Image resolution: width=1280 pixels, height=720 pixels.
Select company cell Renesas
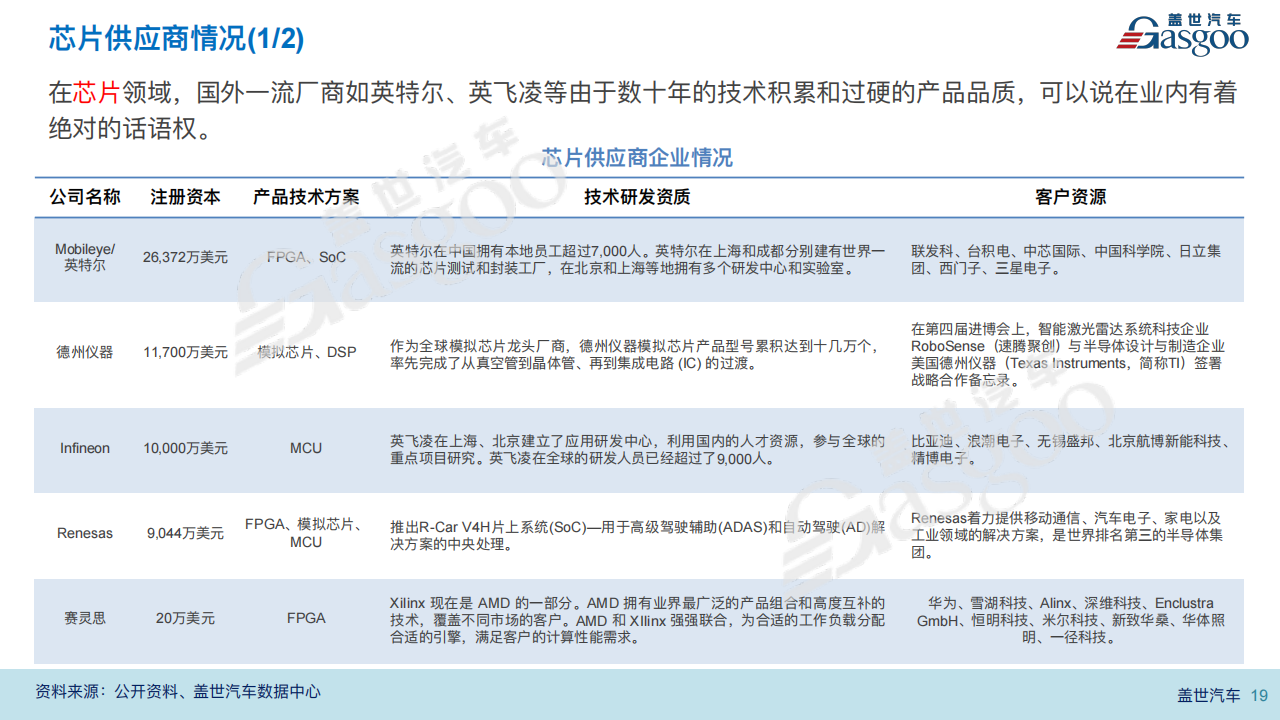pyautogui.click(x=85, y=534)
